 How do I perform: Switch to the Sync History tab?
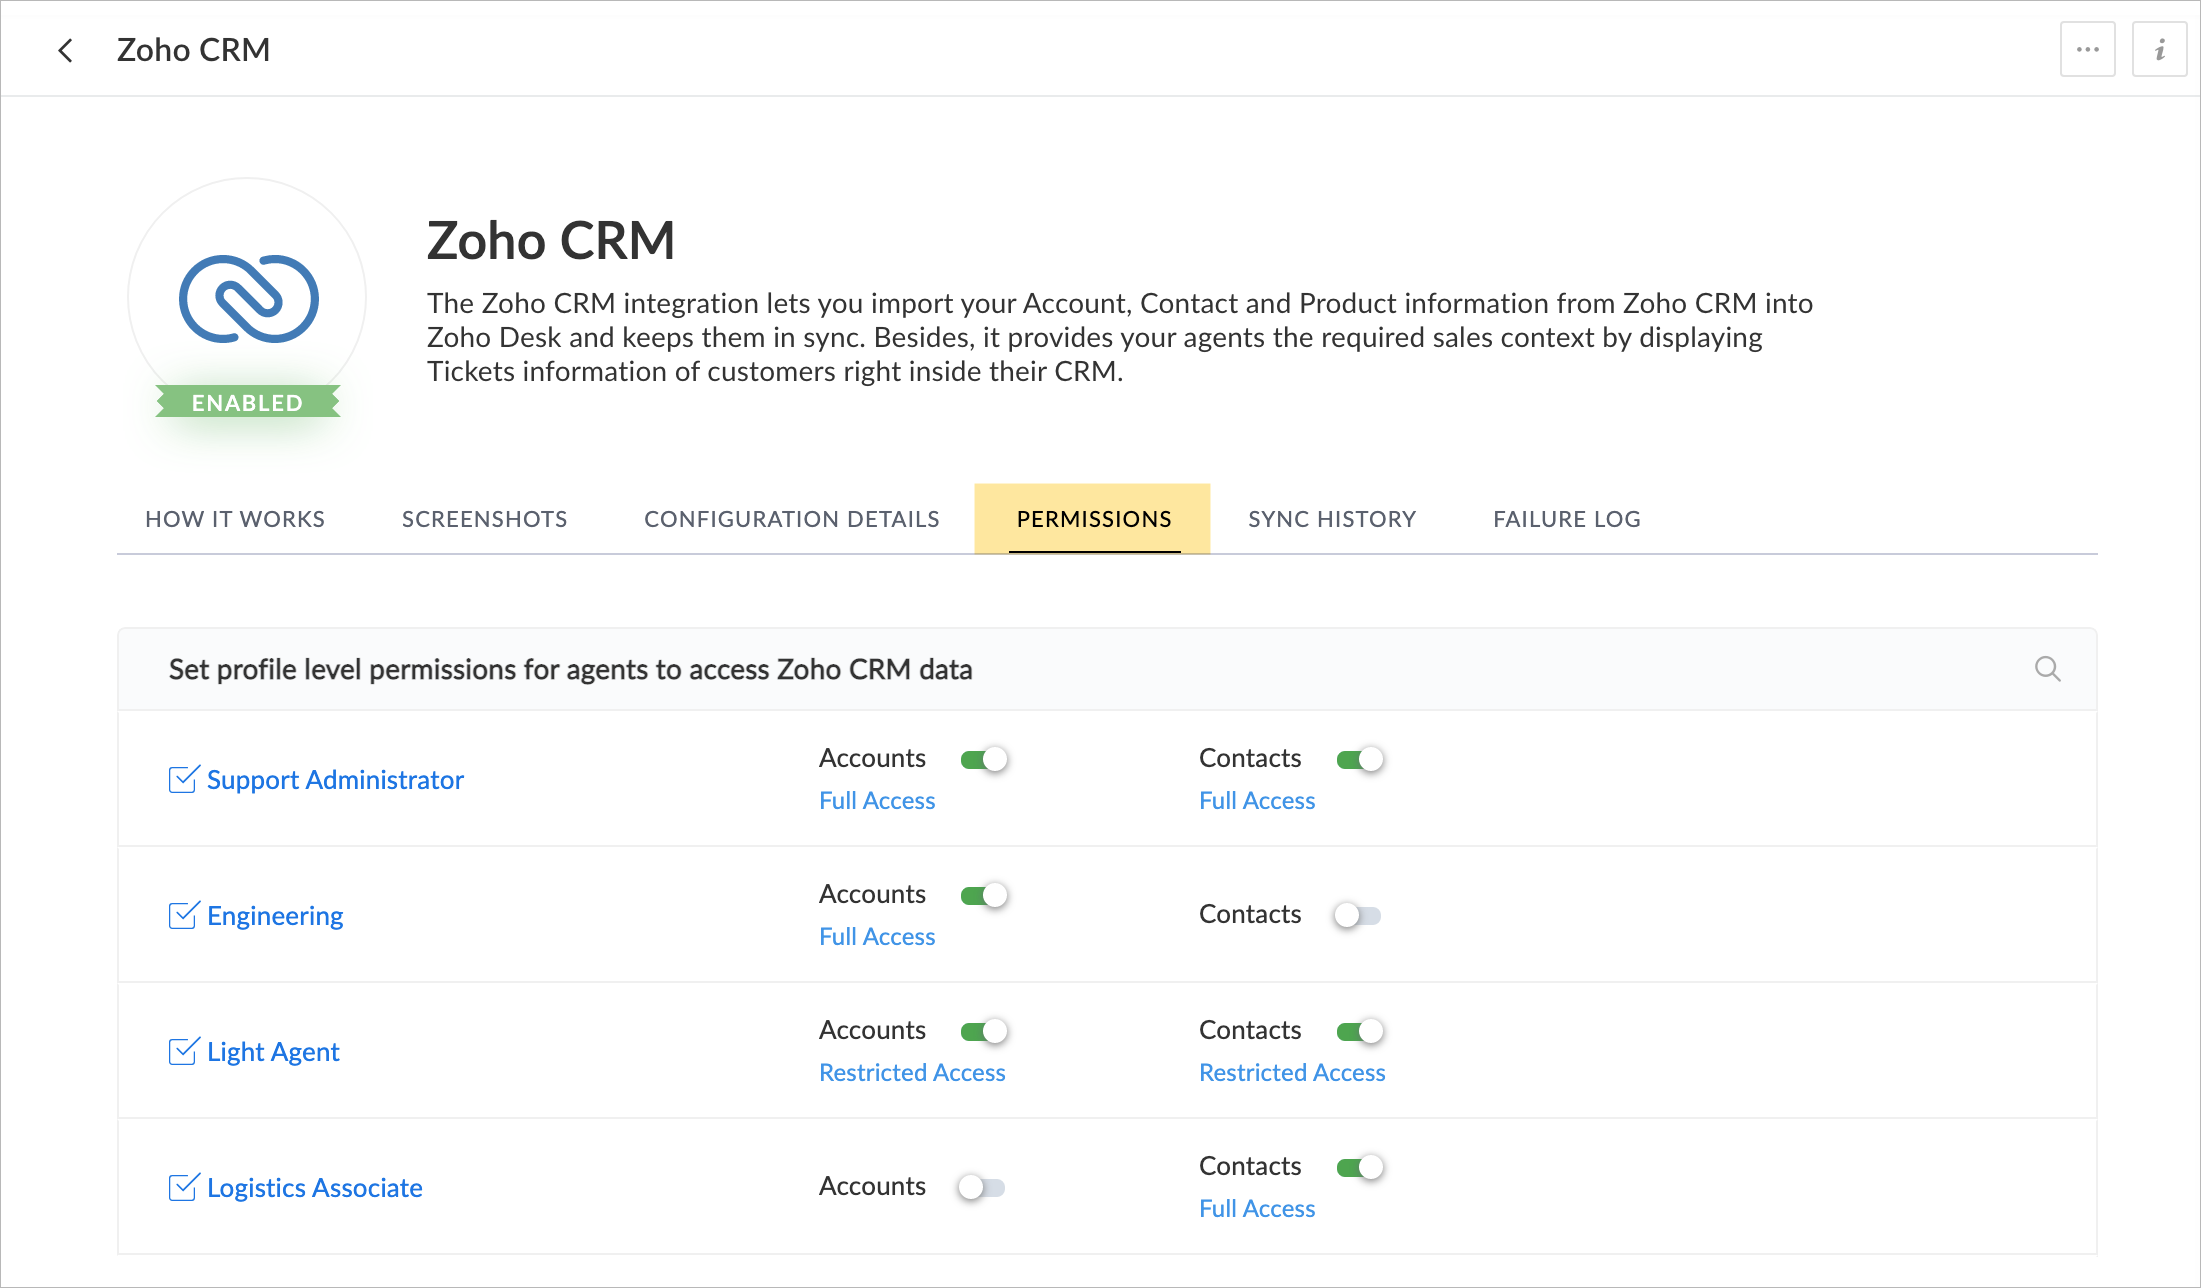coord(1331,519)
